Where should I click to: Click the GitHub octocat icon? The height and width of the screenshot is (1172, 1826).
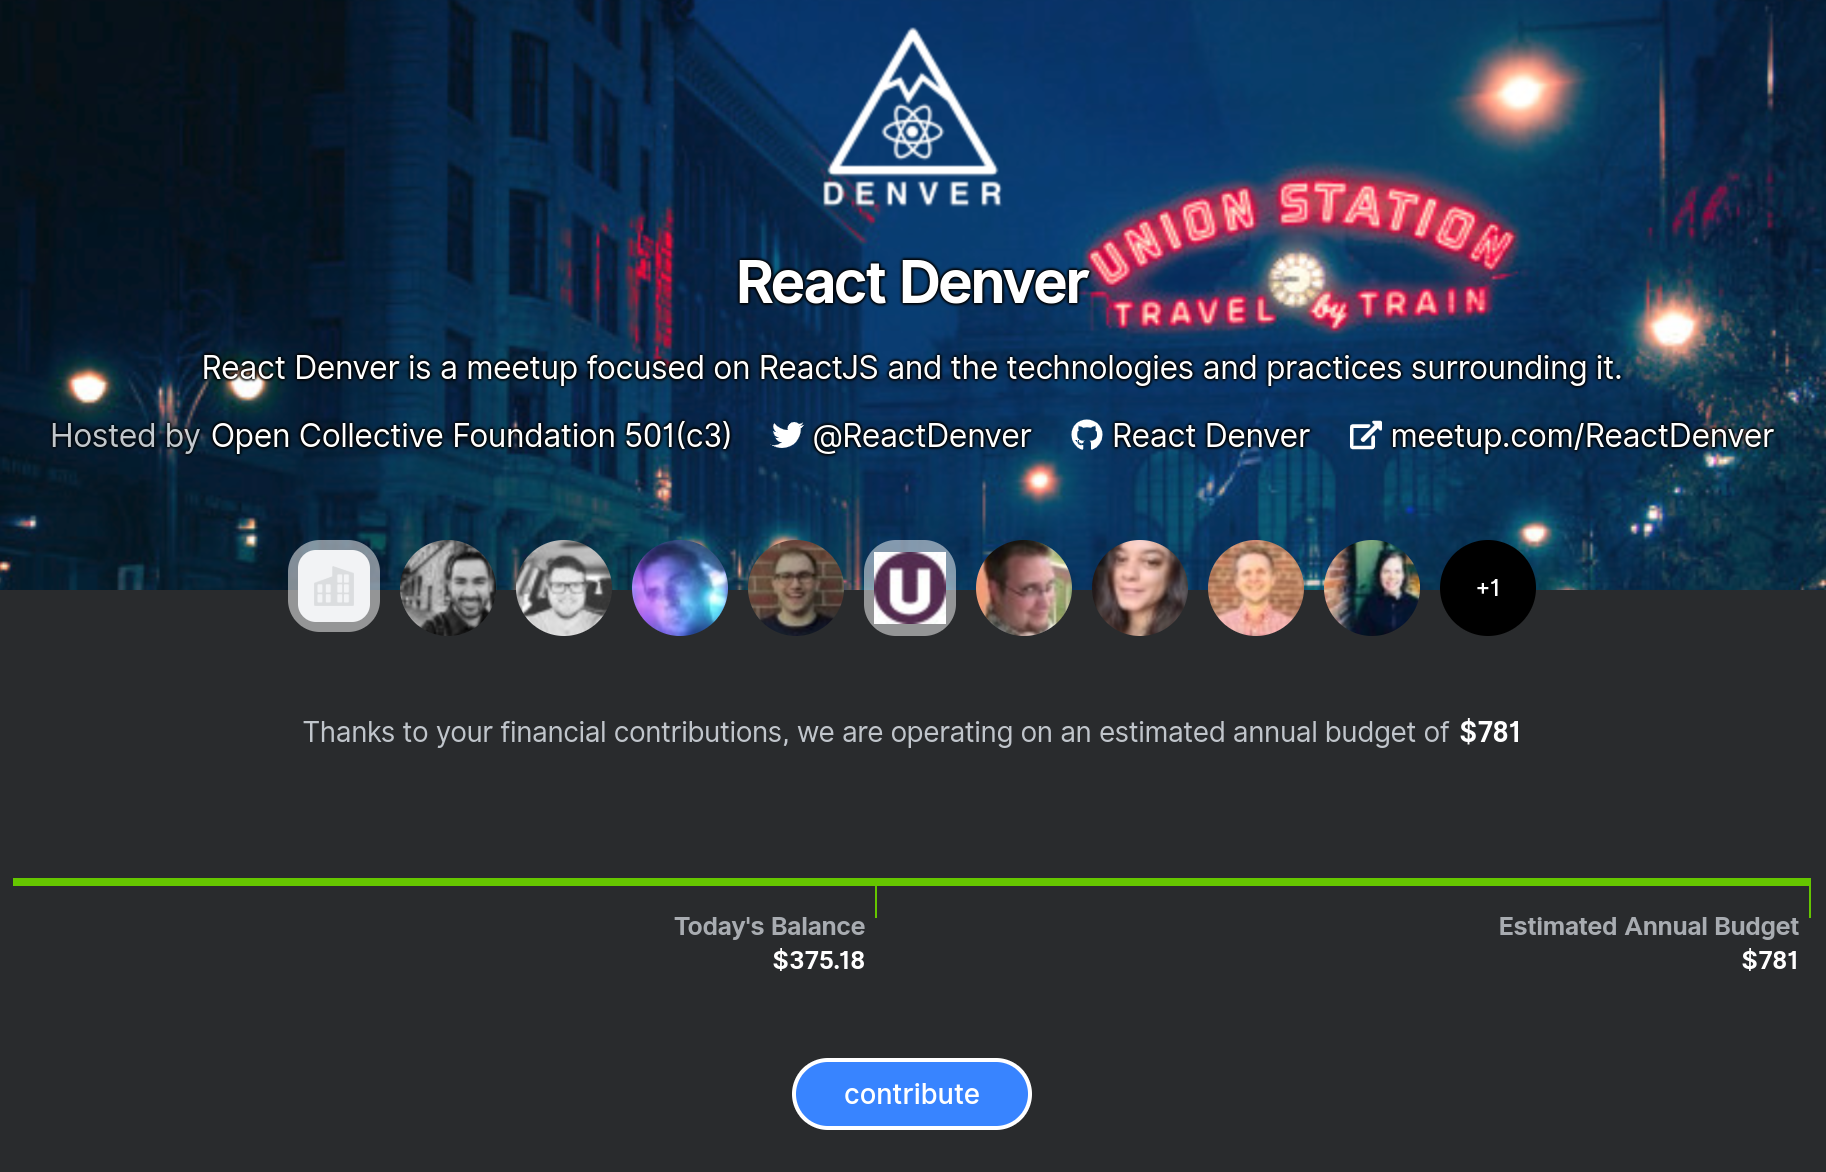pos(1087,435)
